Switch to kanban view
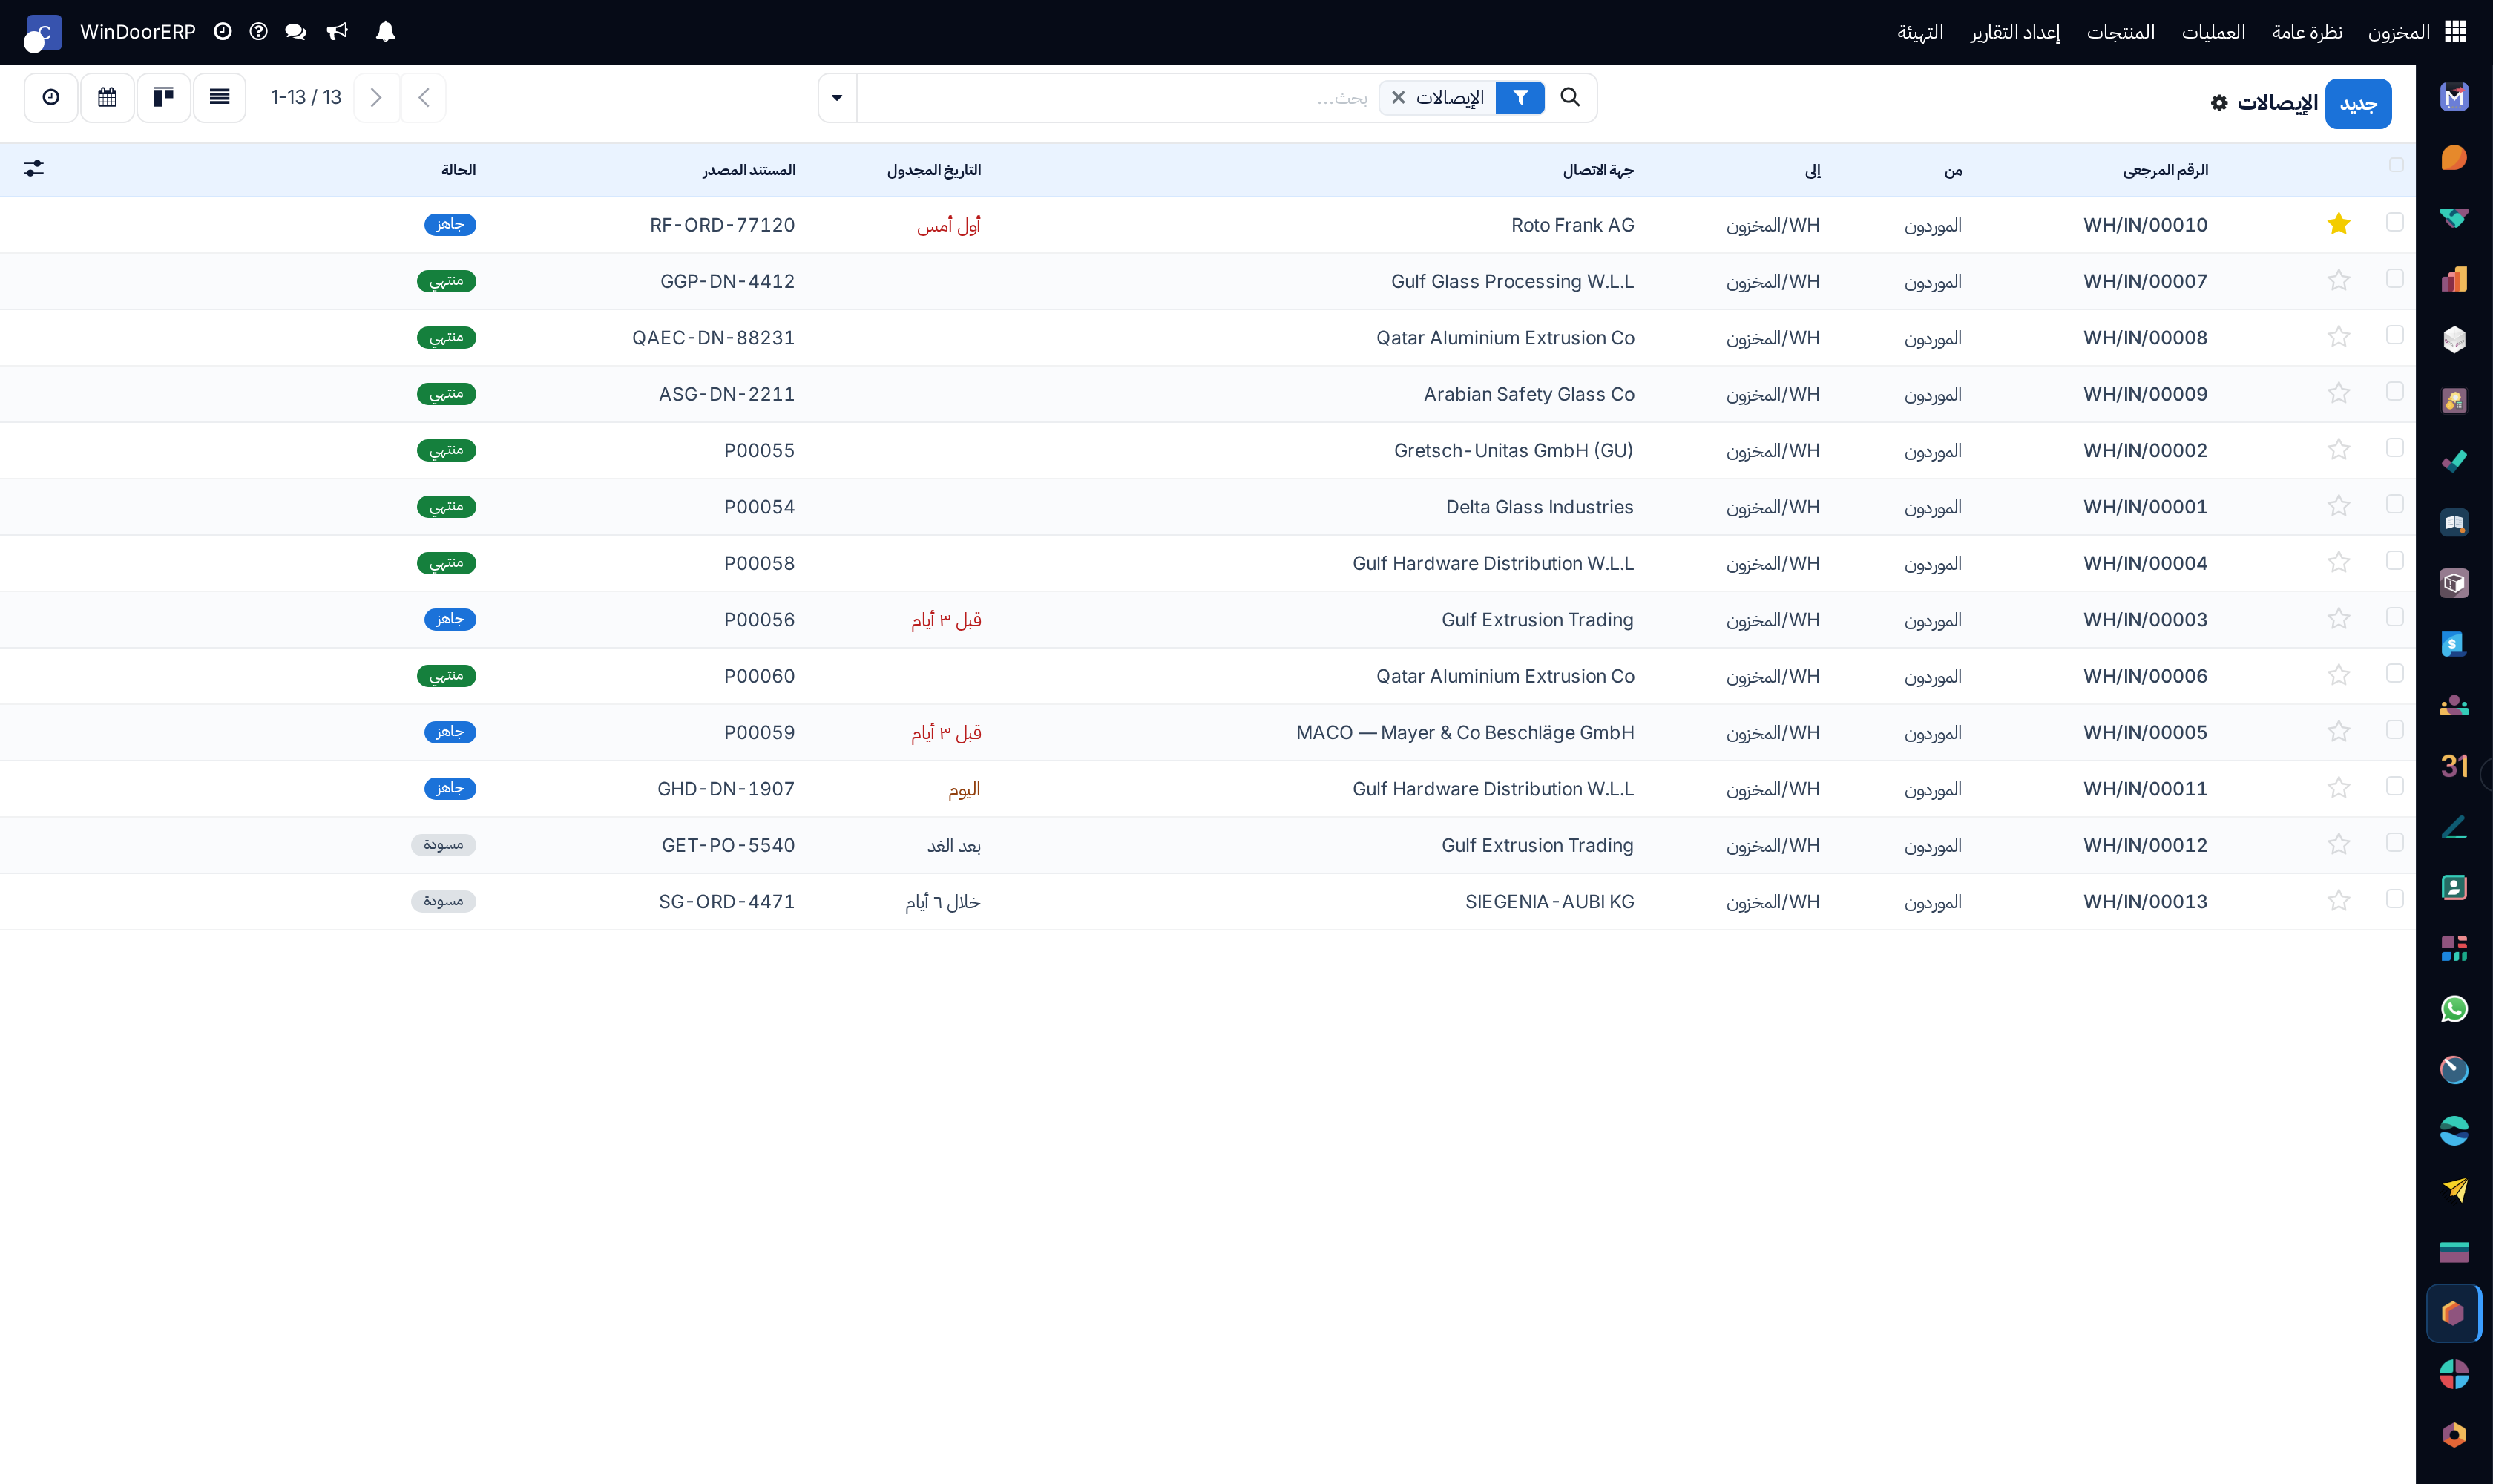Image resolution: width=2493 pixels, height=1484 pixels. [163, 97]
